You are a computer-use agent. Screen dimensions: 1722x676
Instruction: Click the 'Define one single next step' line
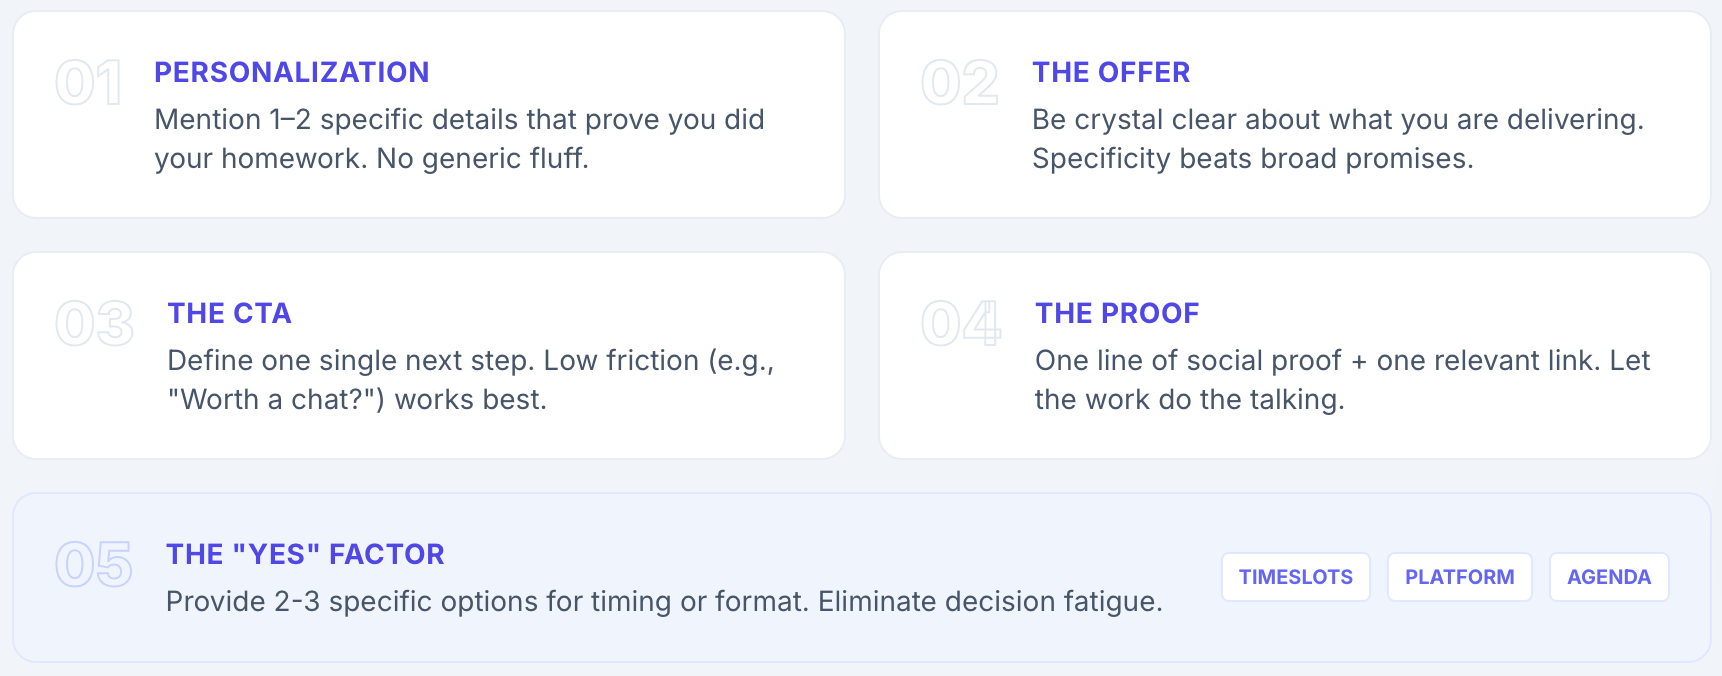click(x=471, y=361)
